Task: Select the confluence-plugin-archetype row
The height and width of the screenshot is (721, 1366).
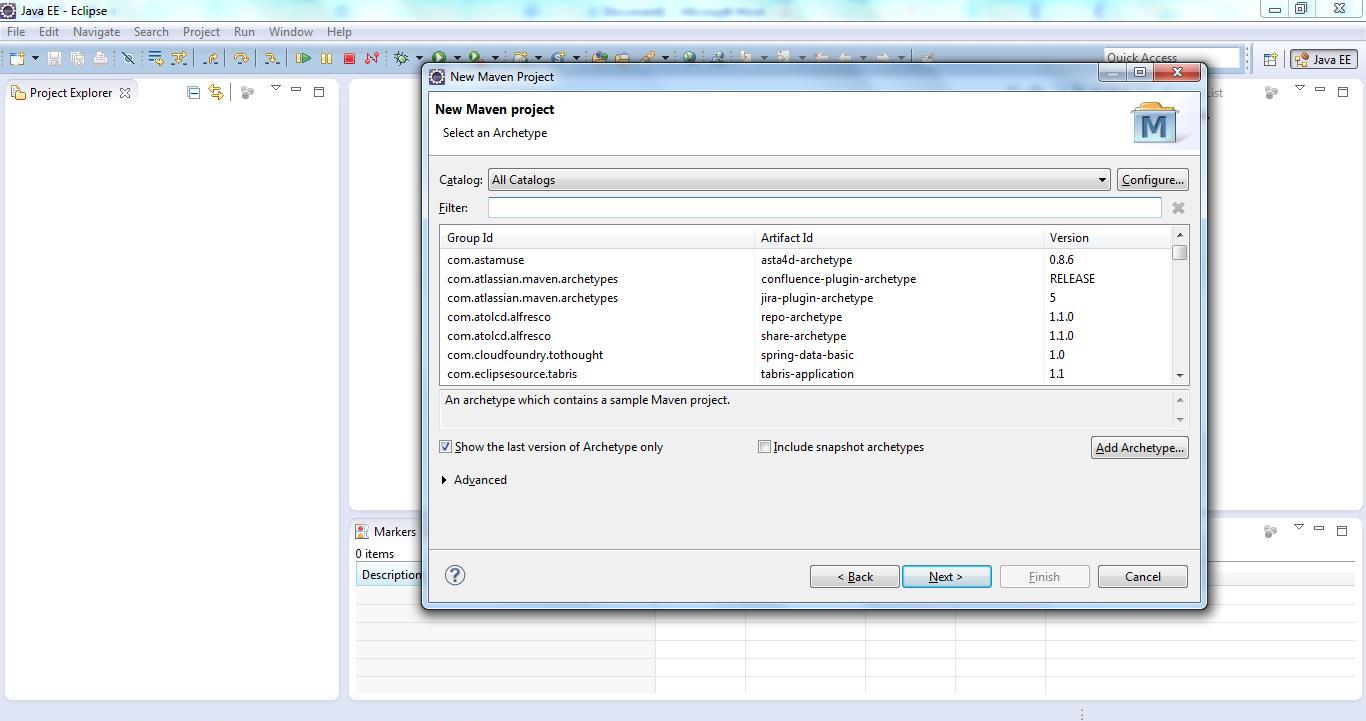Action: 805,279
